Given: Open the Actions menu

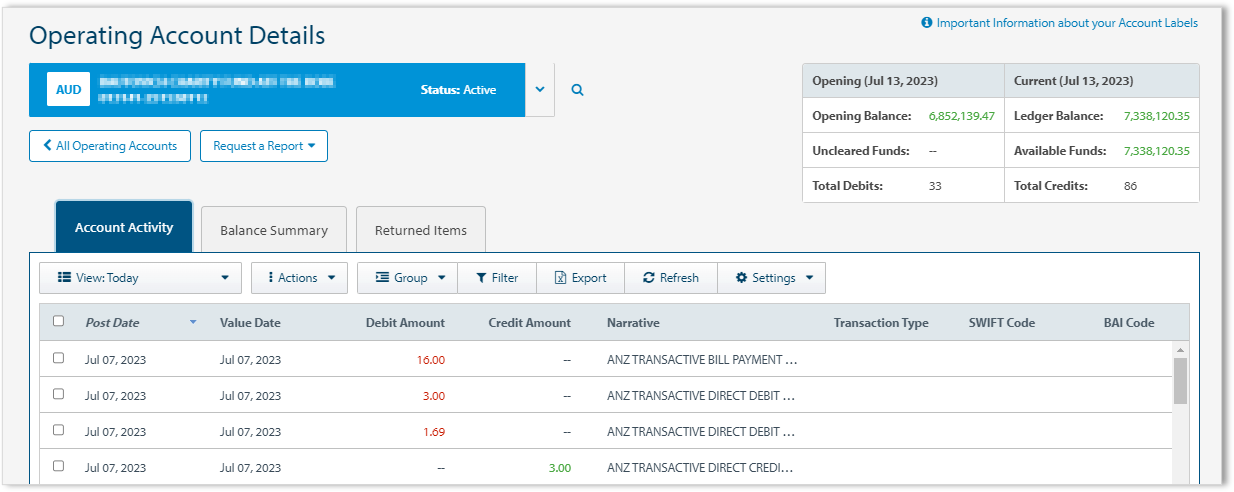Looking at the screenshot, I should click(299, 278).
